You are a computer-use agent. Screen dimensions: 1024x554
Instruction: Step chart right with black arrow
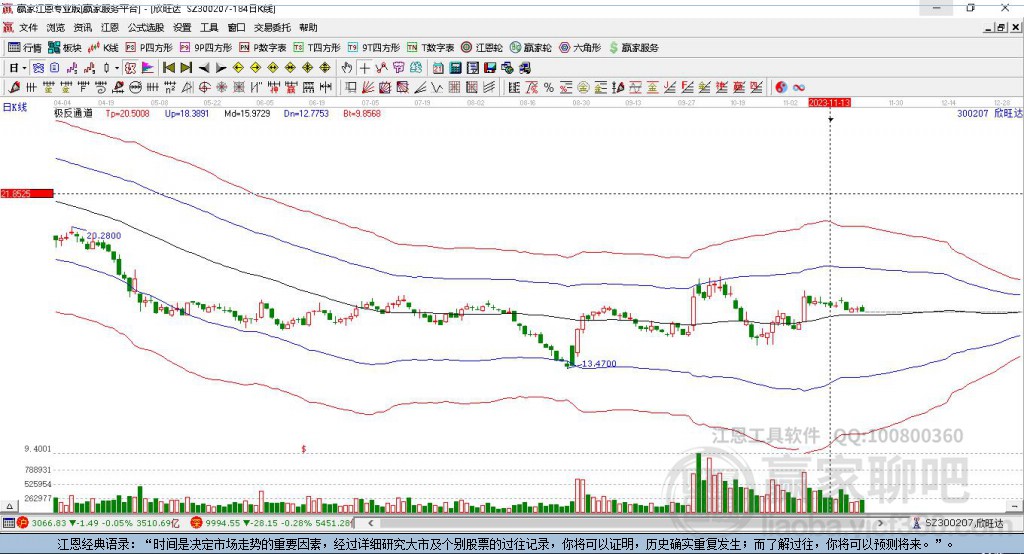221,68
